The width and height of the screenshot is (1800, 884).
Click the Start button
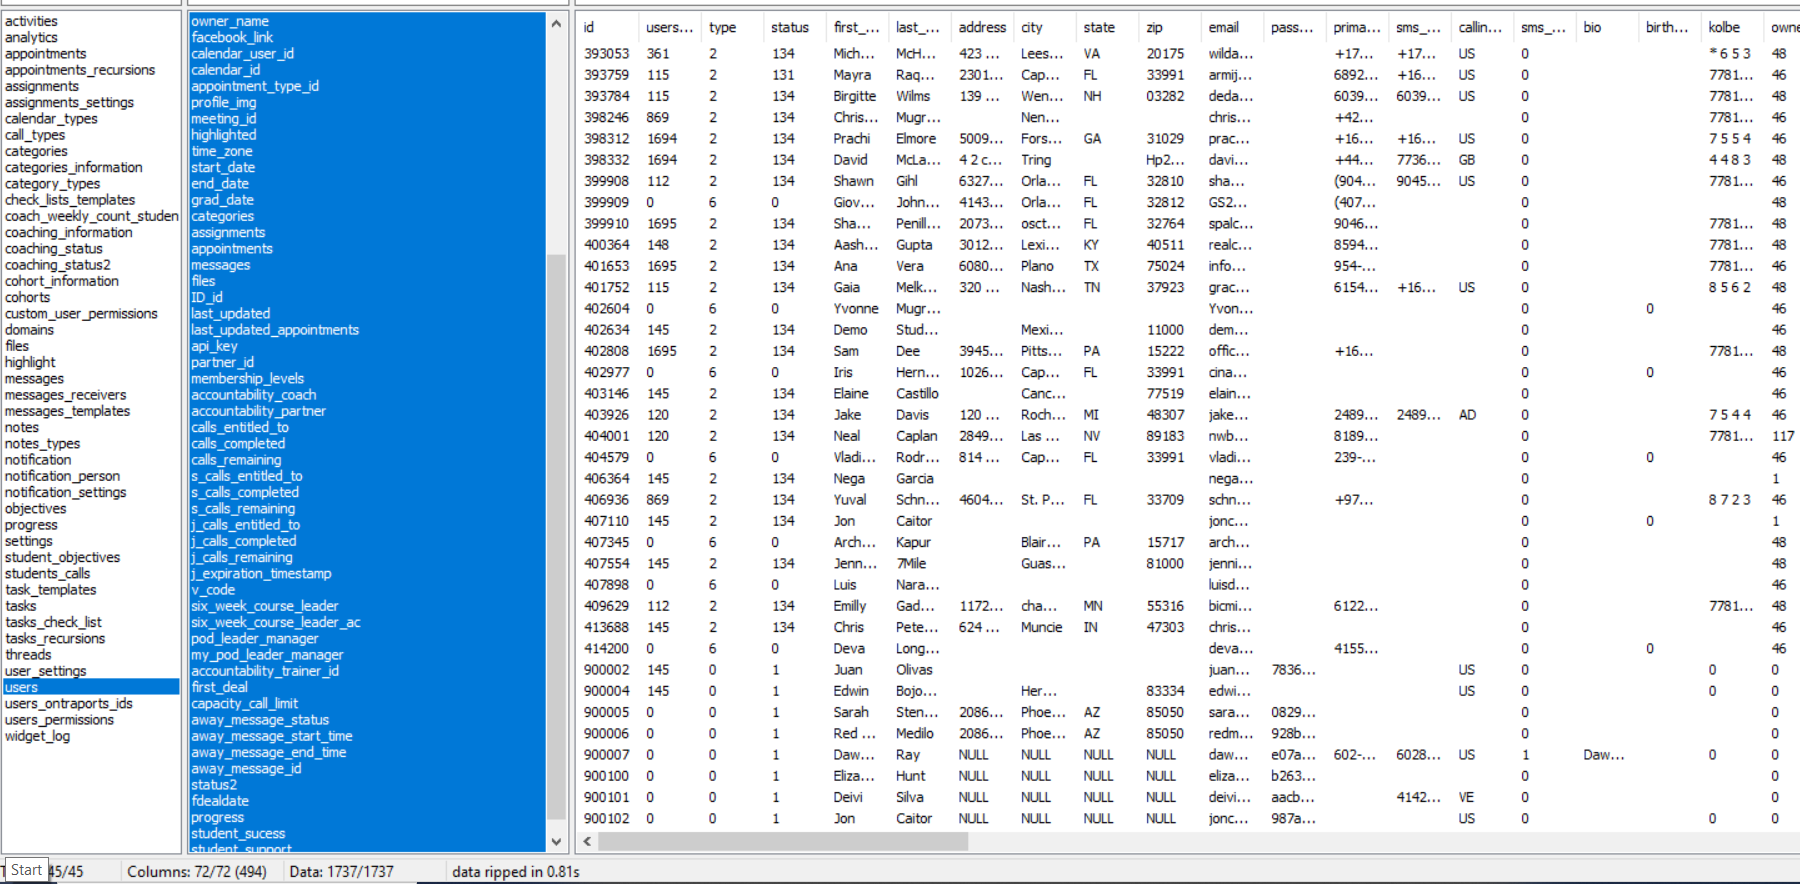click(26, 870)
